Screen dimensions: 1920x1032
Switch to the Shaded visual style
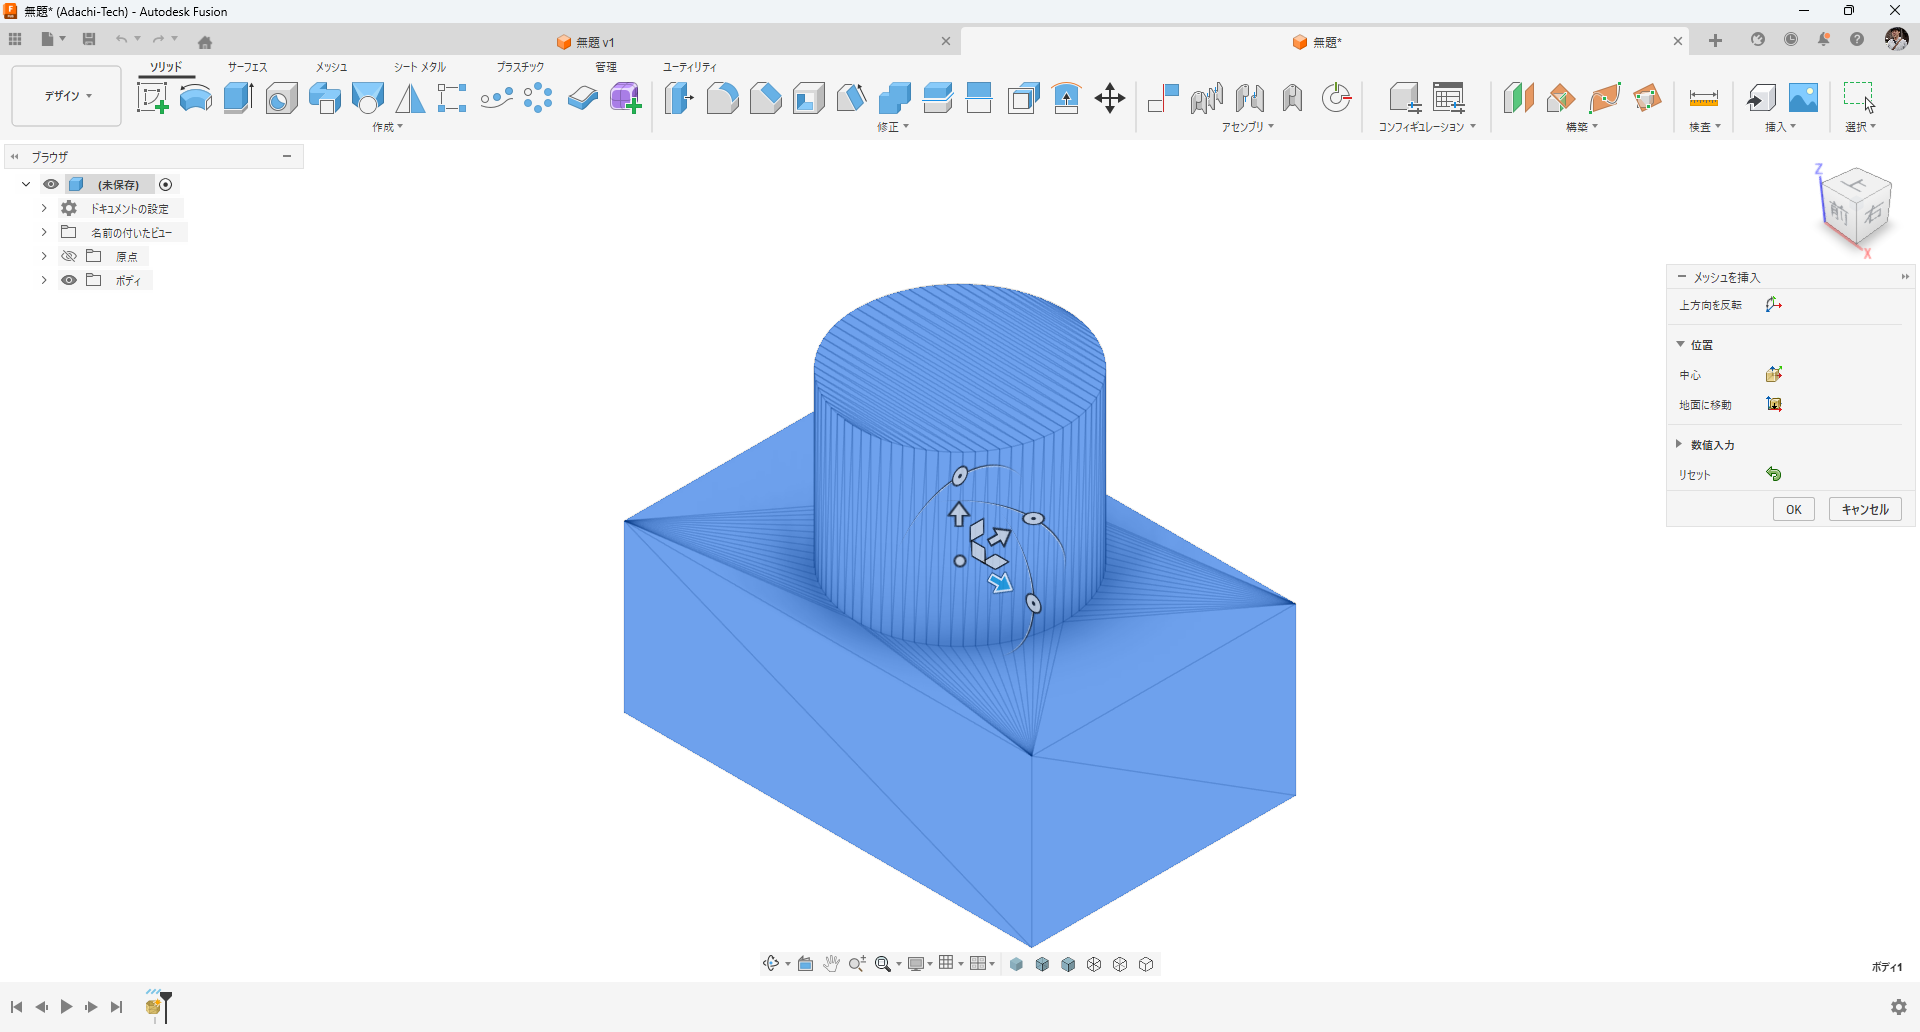(1017, 964)
